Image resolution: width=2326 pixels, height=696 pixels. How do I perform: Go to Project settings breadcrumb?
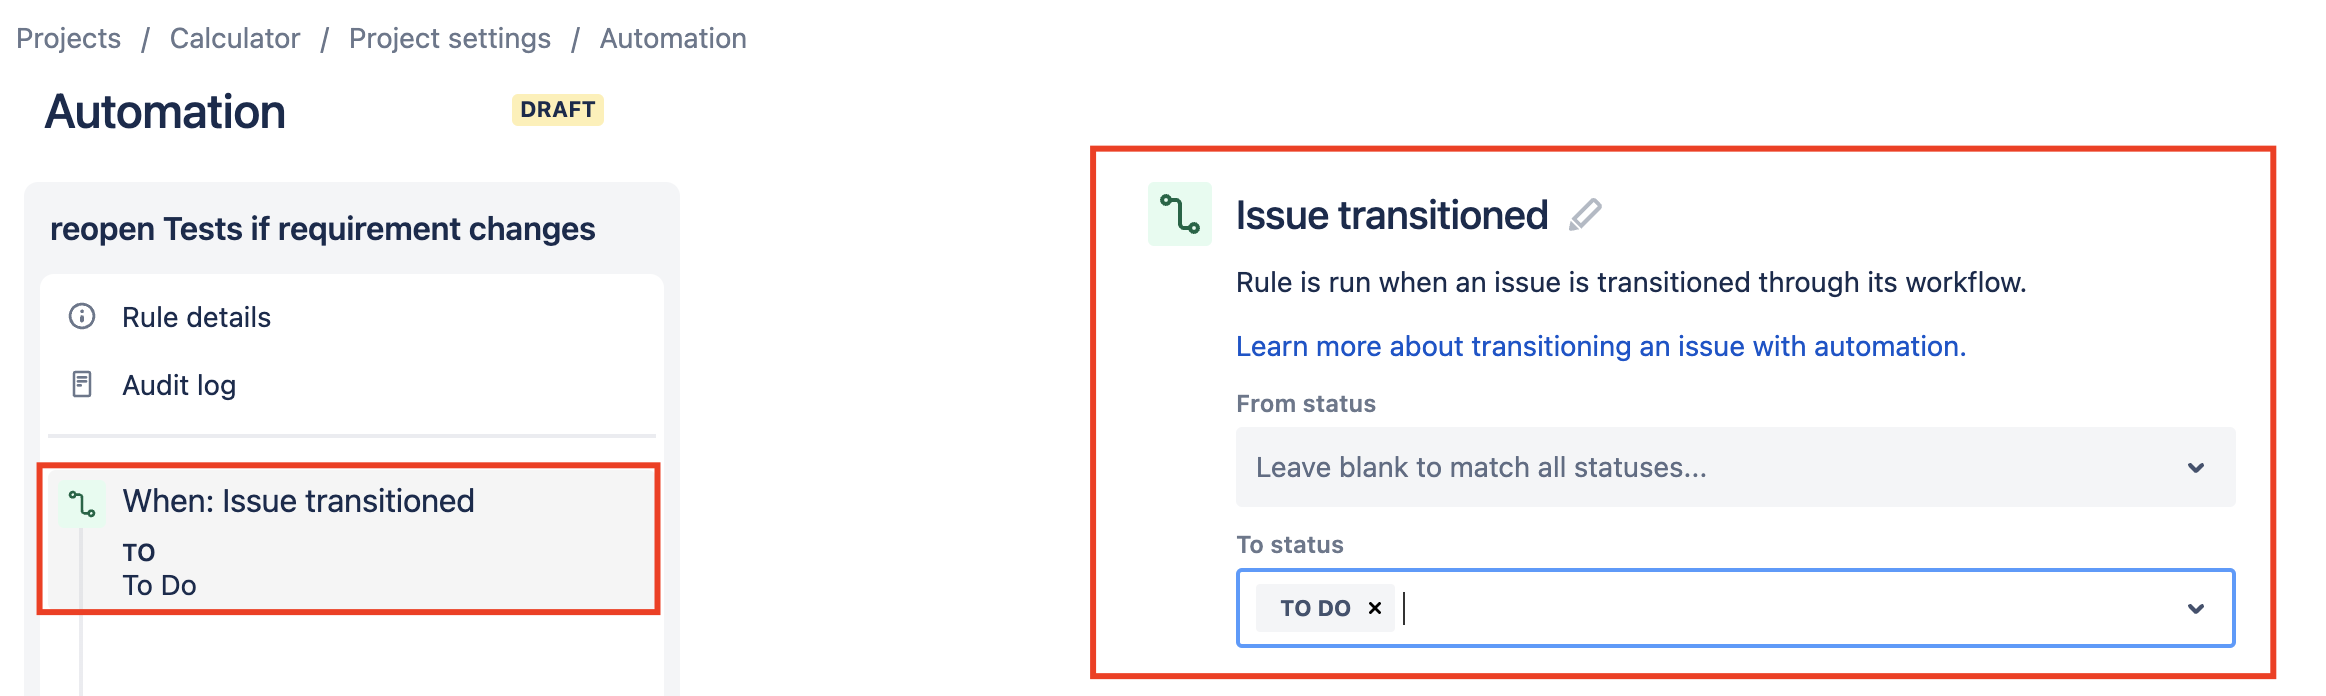click(x=450, y=38)
